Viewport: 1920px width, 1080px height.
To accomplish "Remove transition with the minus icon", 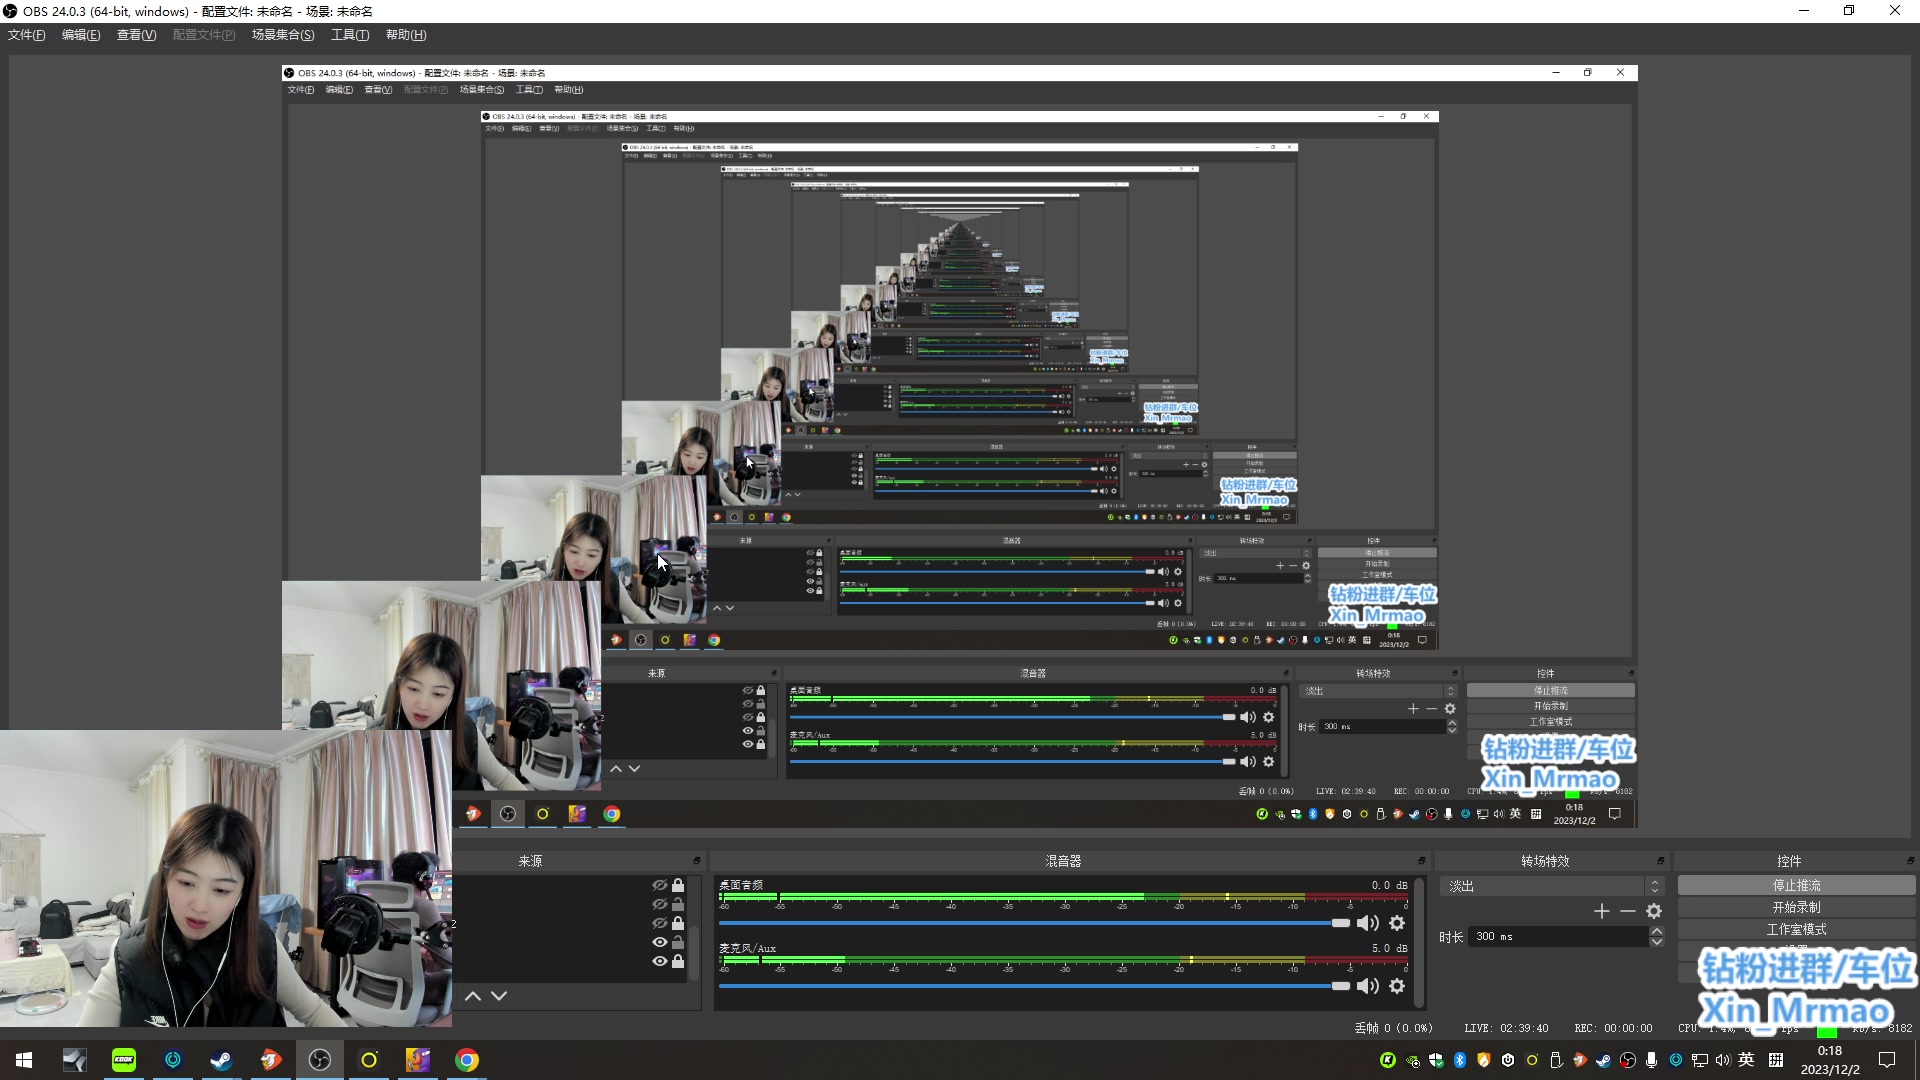I will (1628, 911).
